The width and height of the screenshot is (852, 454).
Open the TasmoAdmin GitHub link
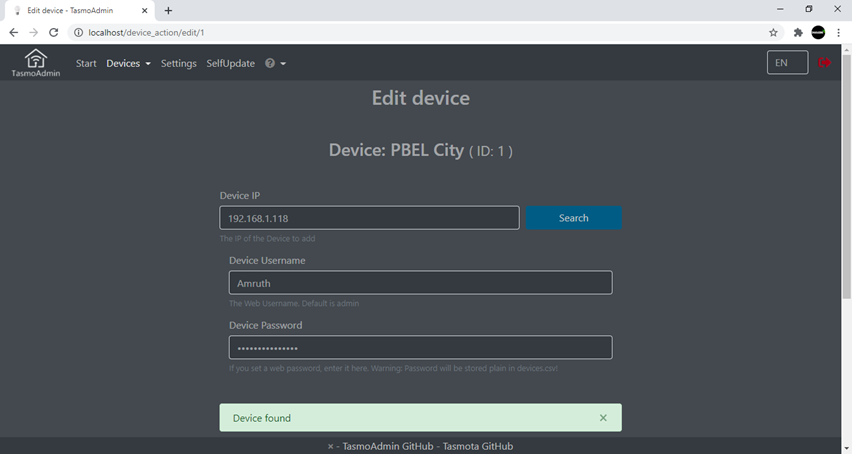(x=388, y=446)
